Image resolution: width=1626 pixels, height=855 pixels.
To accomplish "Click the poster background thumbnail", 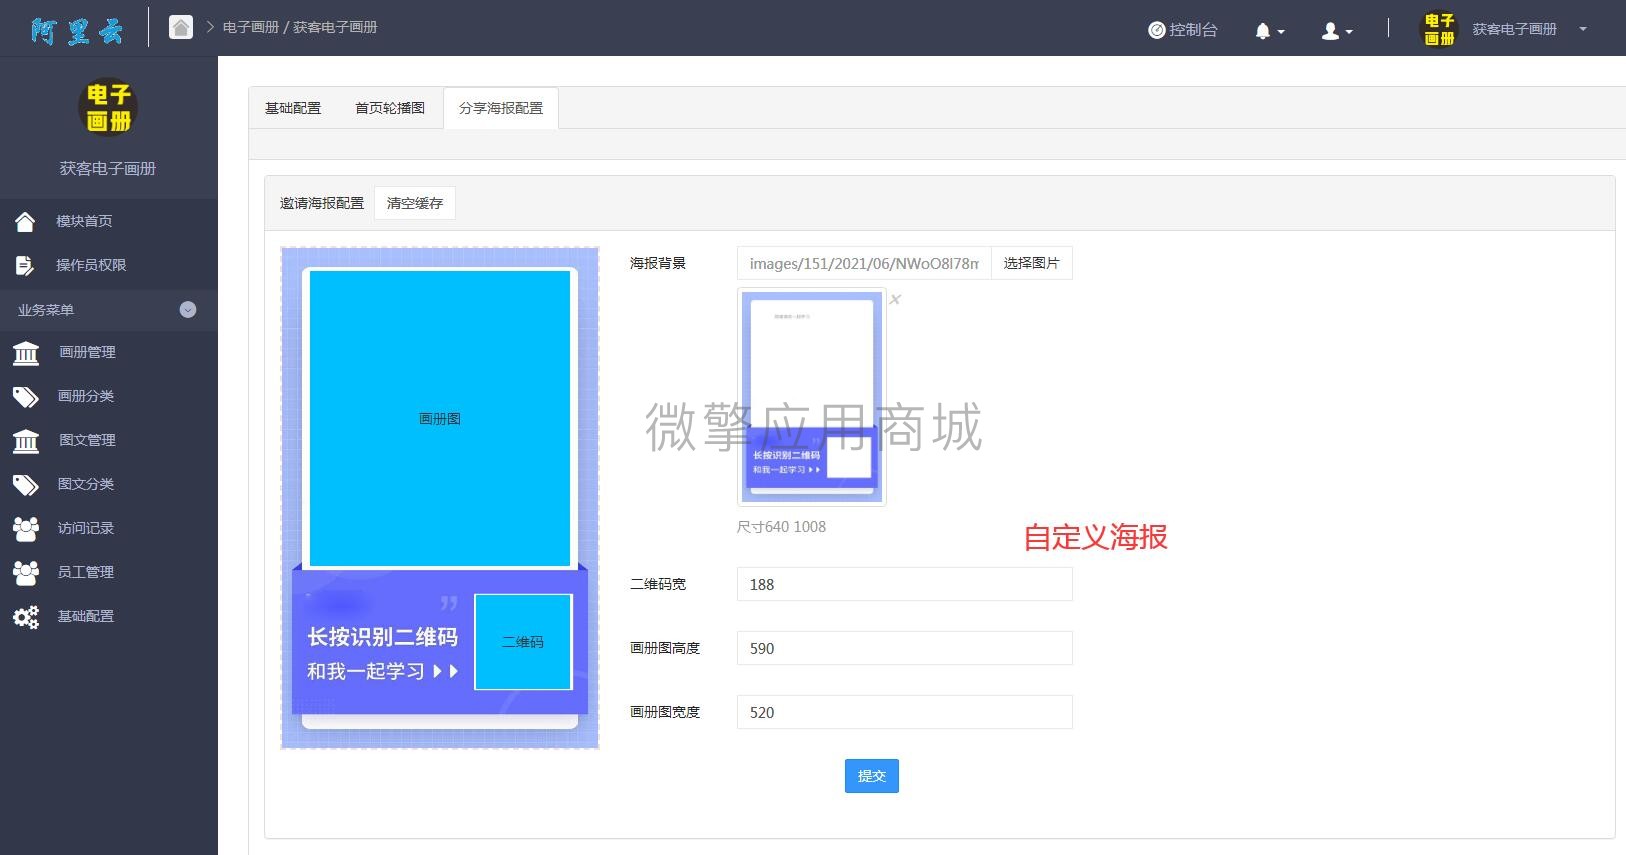I will tap(812, 397).
